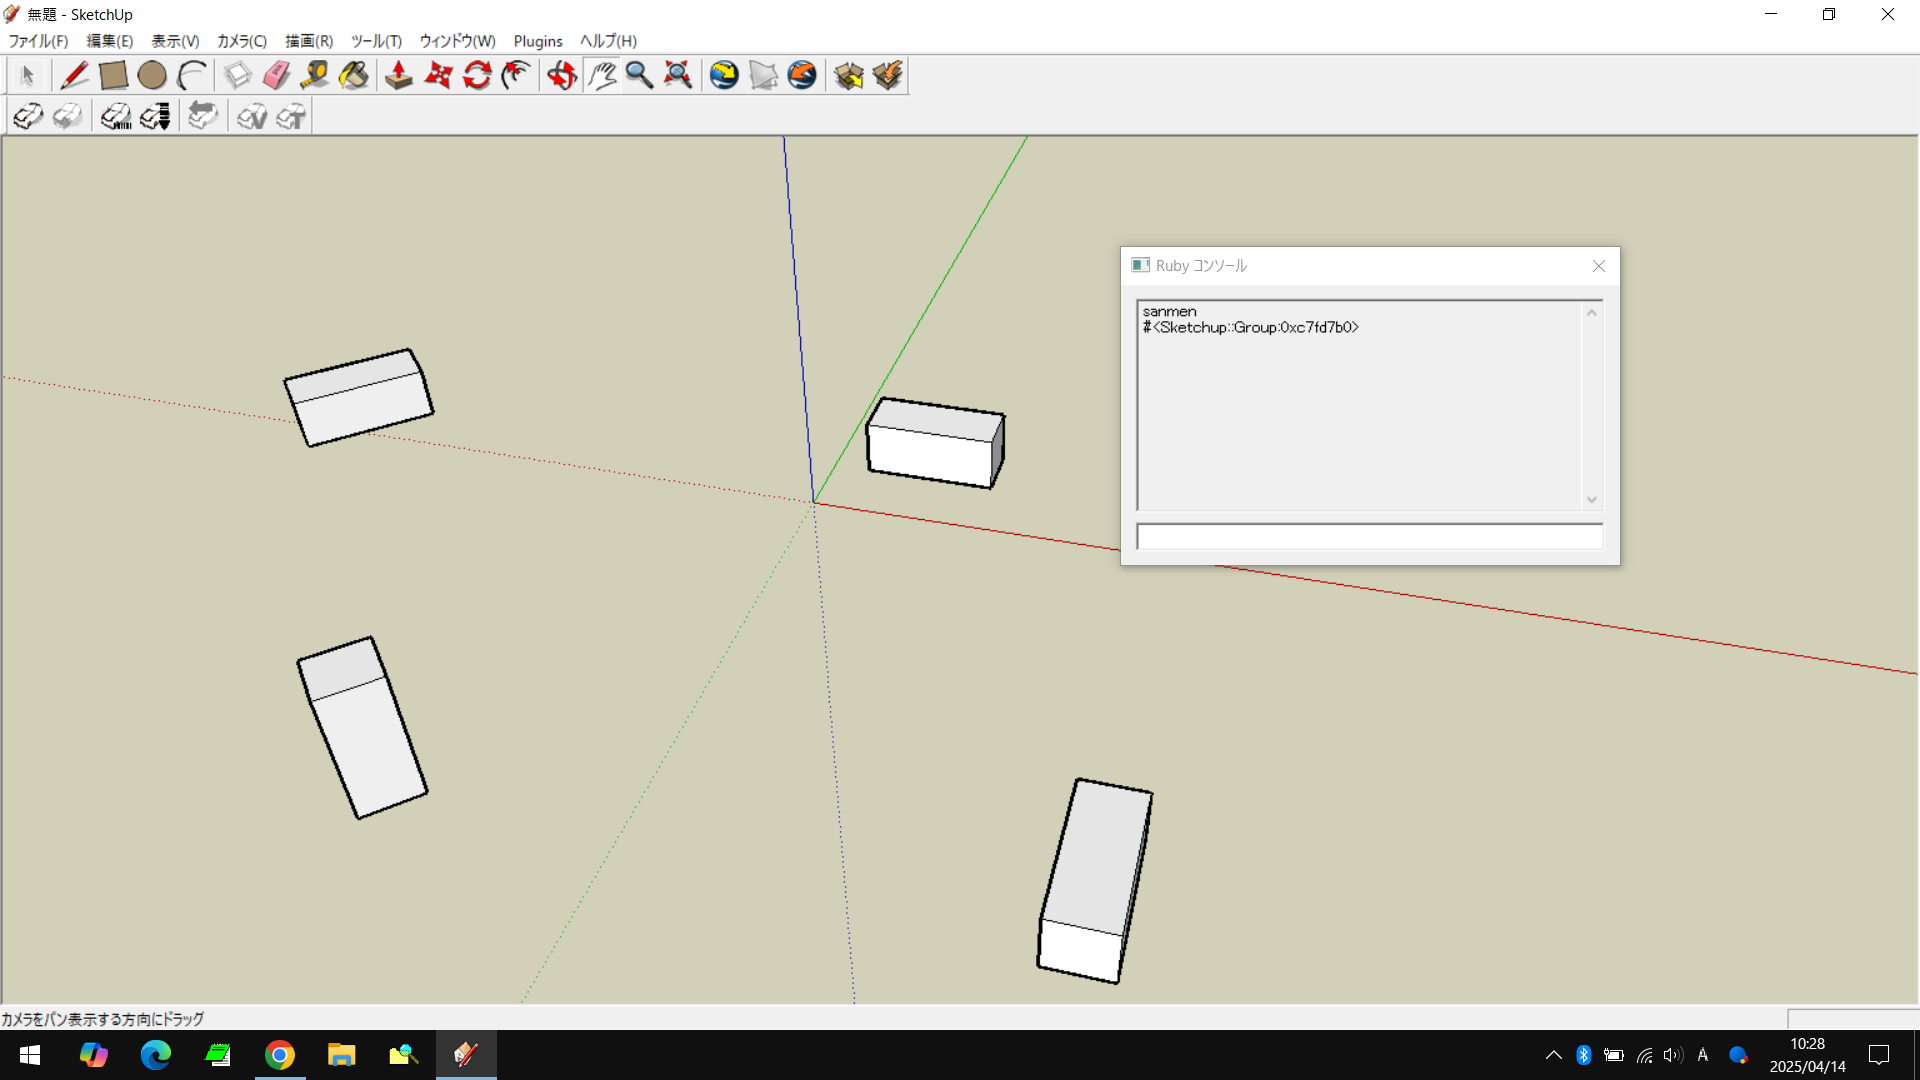Select the Circle drawing tool

click(152, 76)
